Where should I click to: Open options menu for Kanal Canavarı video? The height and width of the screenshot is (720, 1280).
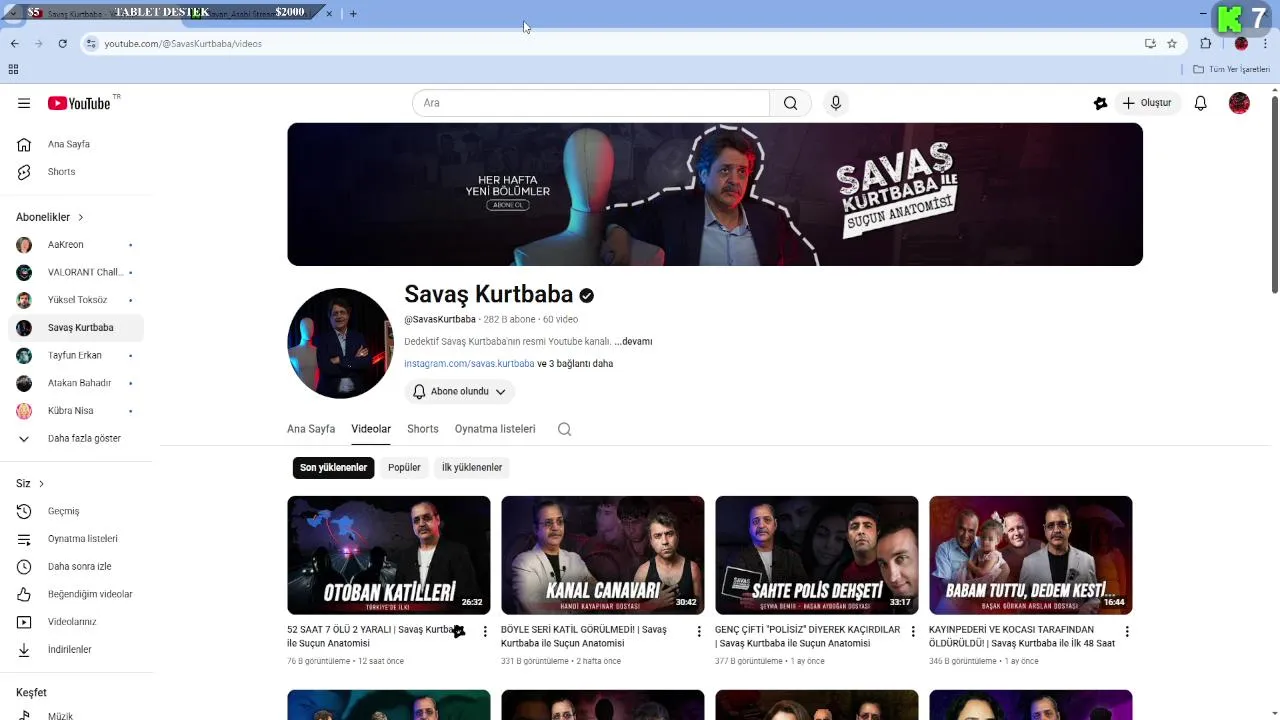click(699, 631)
